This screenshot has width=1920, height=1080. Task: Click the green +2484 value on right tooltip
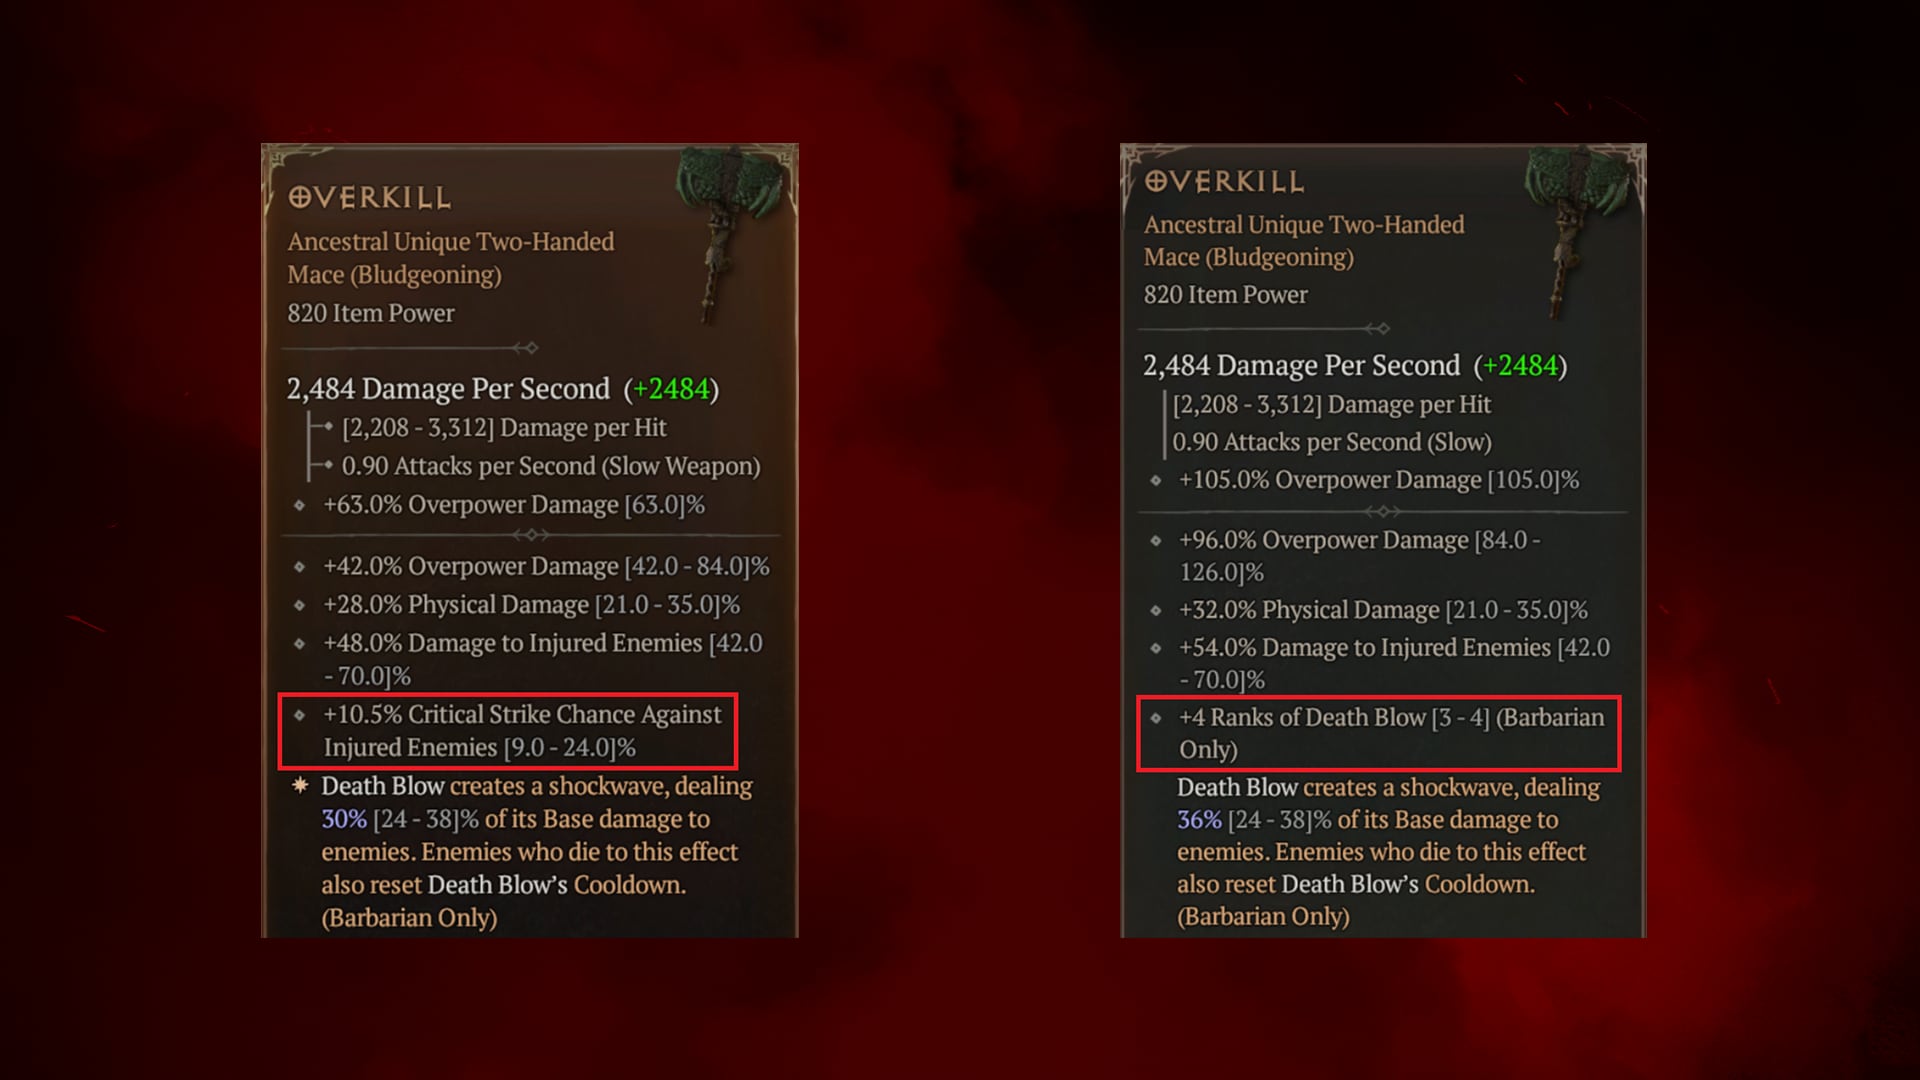1520,366
